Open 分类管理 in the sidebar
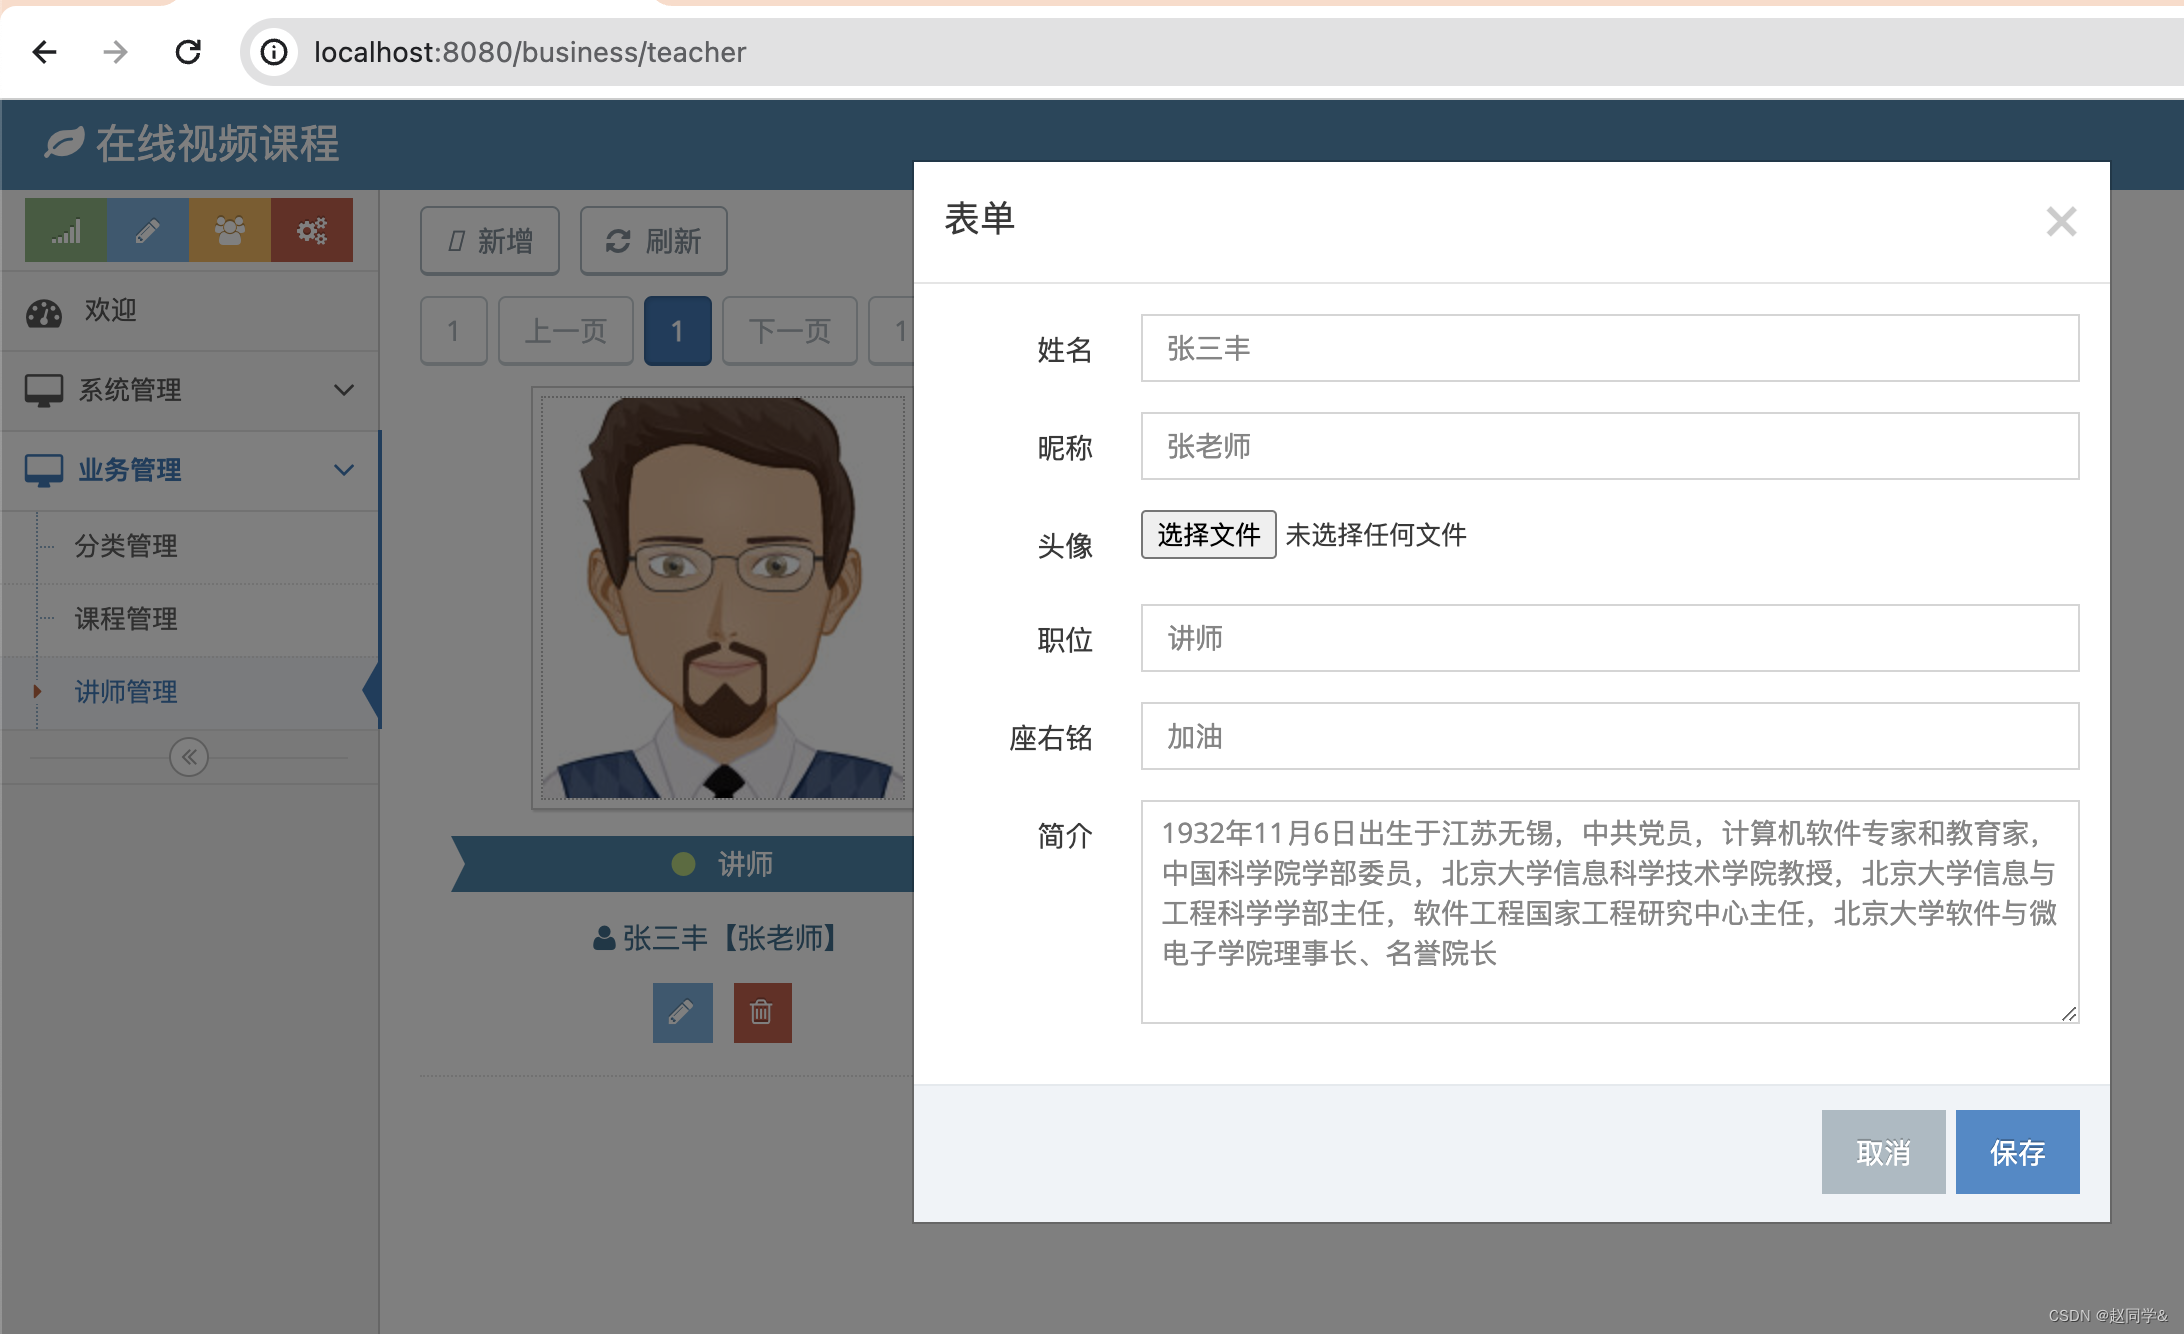 pos(126,546)
